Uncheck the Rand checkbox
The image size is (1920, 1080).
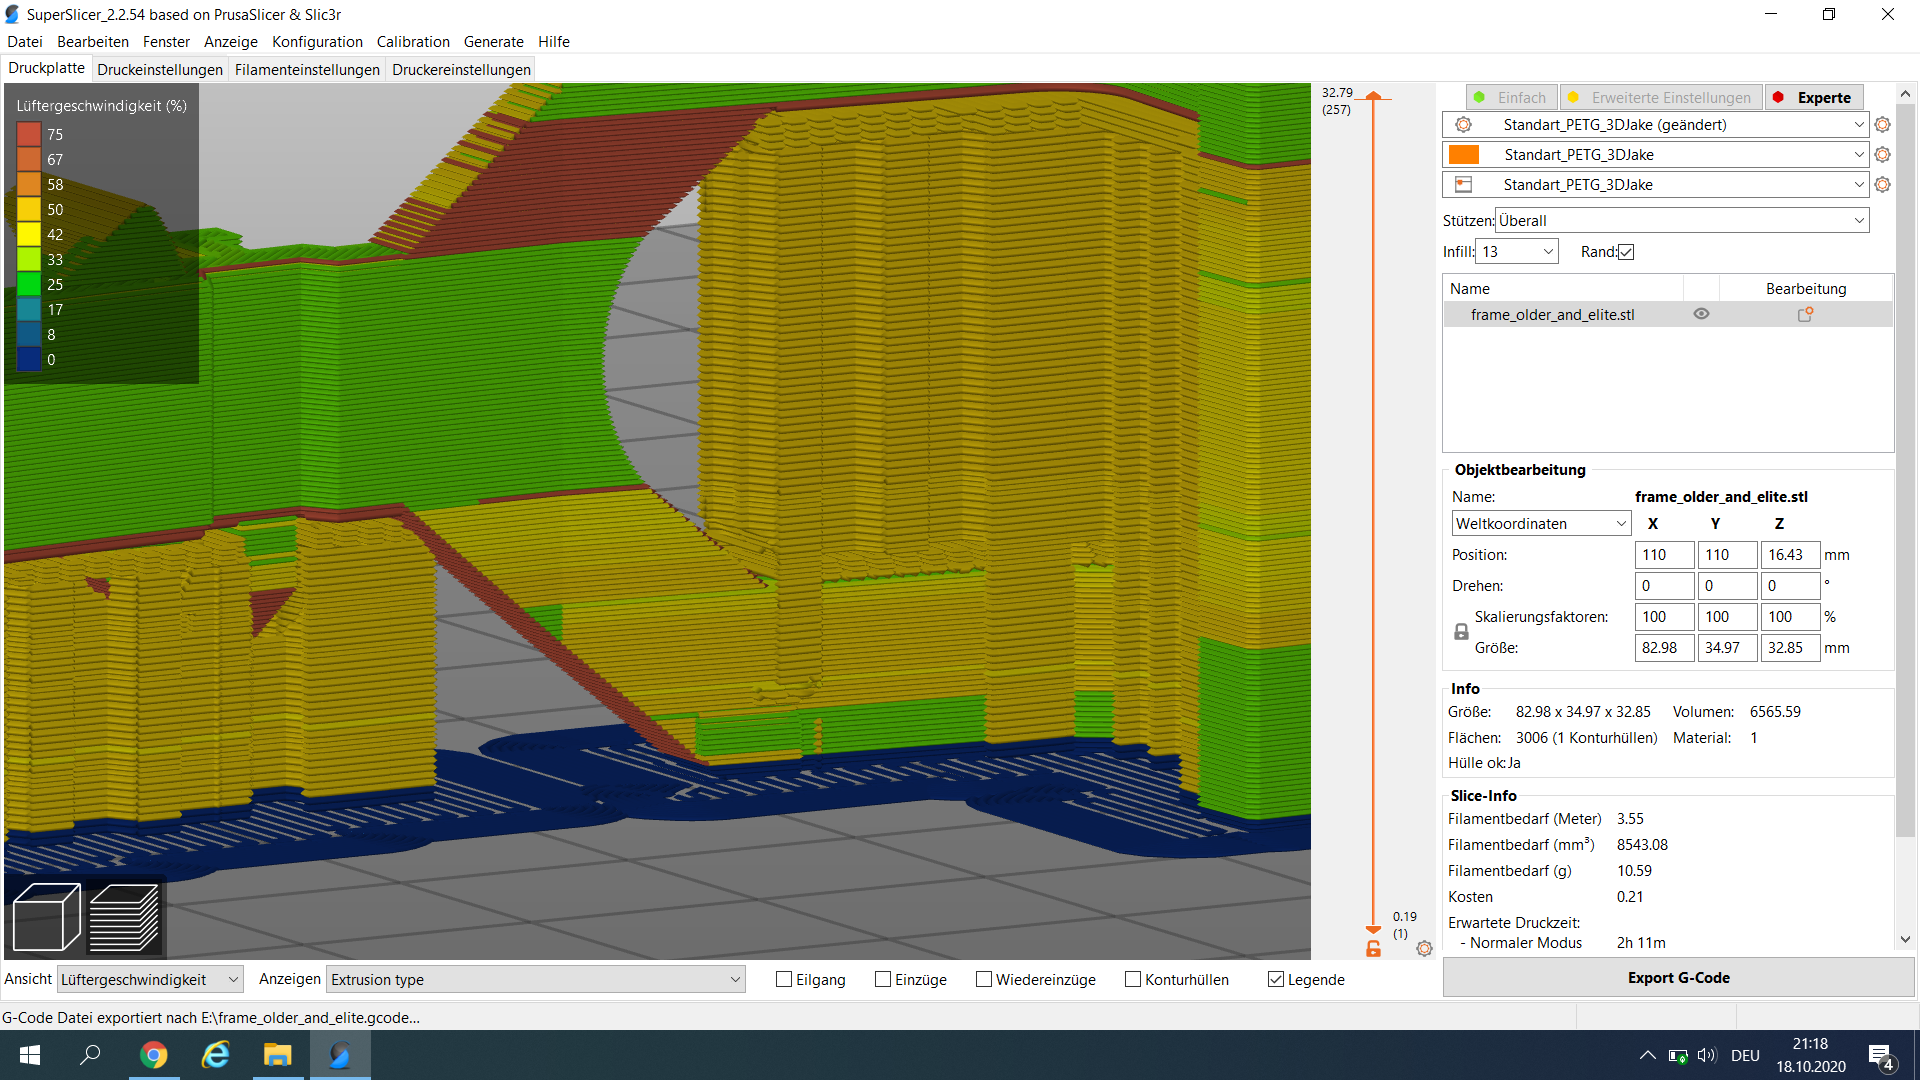[1625, 251]
